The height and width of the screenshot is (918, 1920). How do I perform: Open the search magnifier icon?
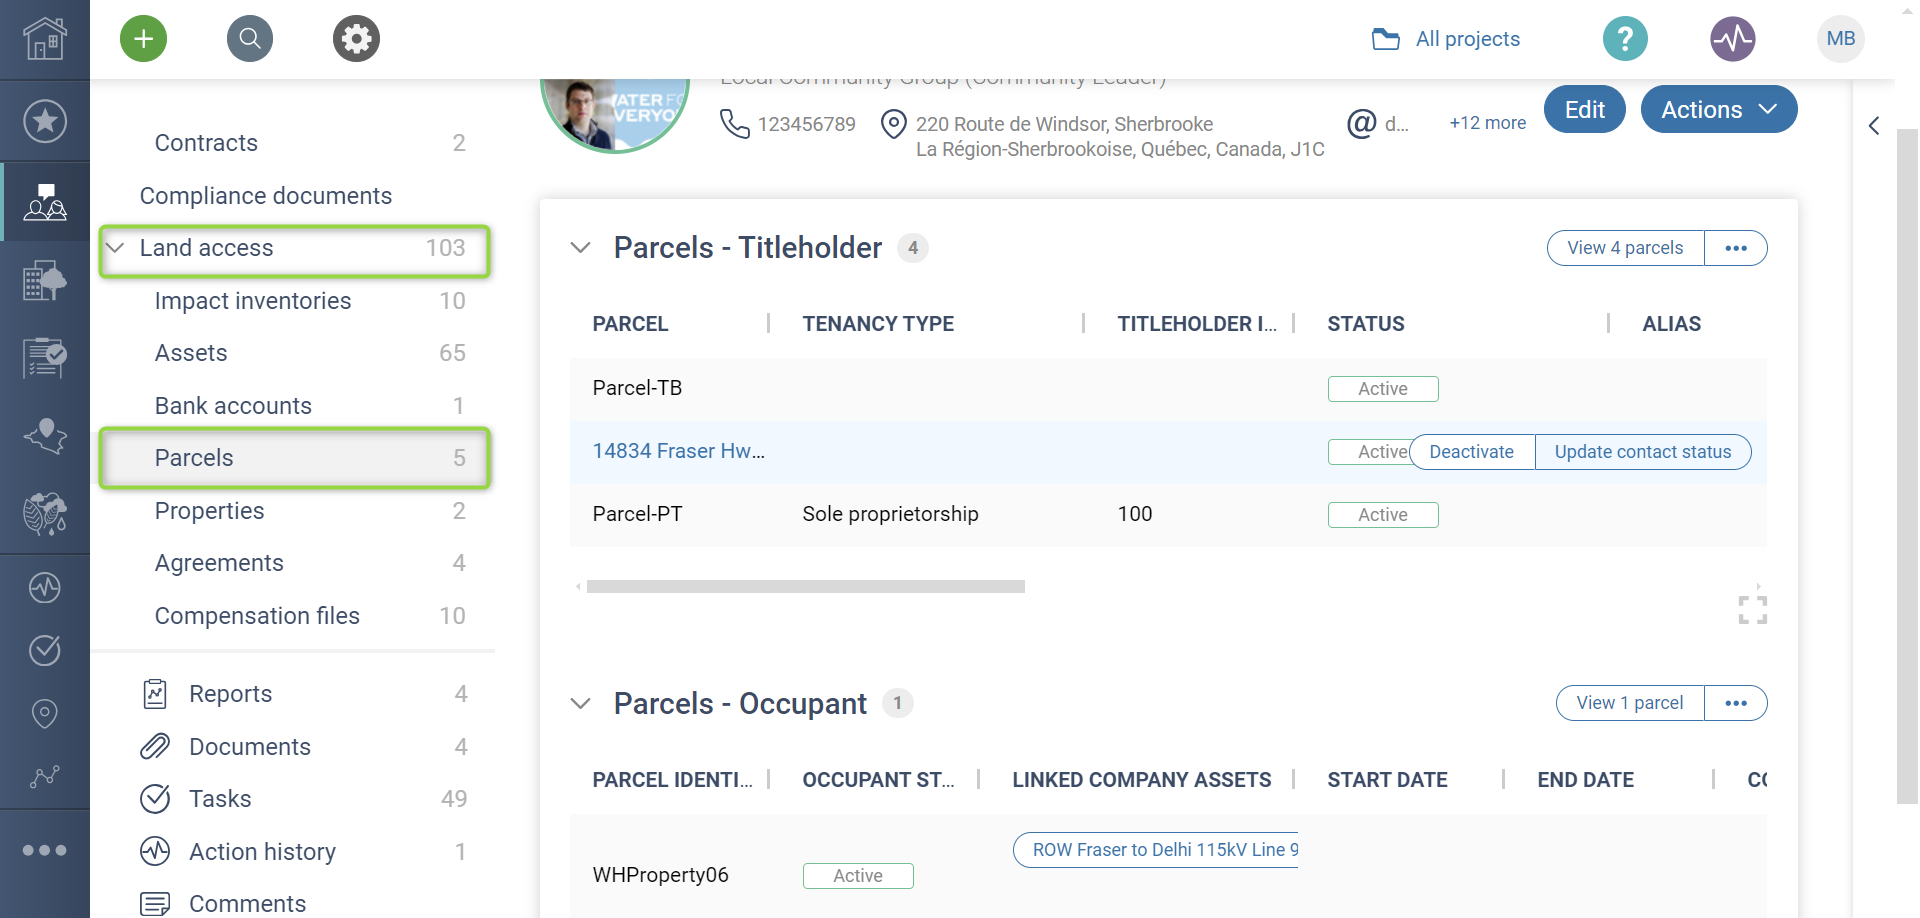point(250,39)
